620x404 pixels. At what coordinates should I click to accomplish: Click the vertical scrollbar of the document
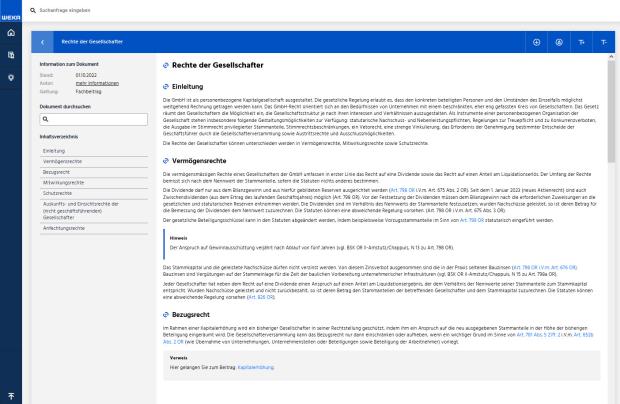click(612, 110)
